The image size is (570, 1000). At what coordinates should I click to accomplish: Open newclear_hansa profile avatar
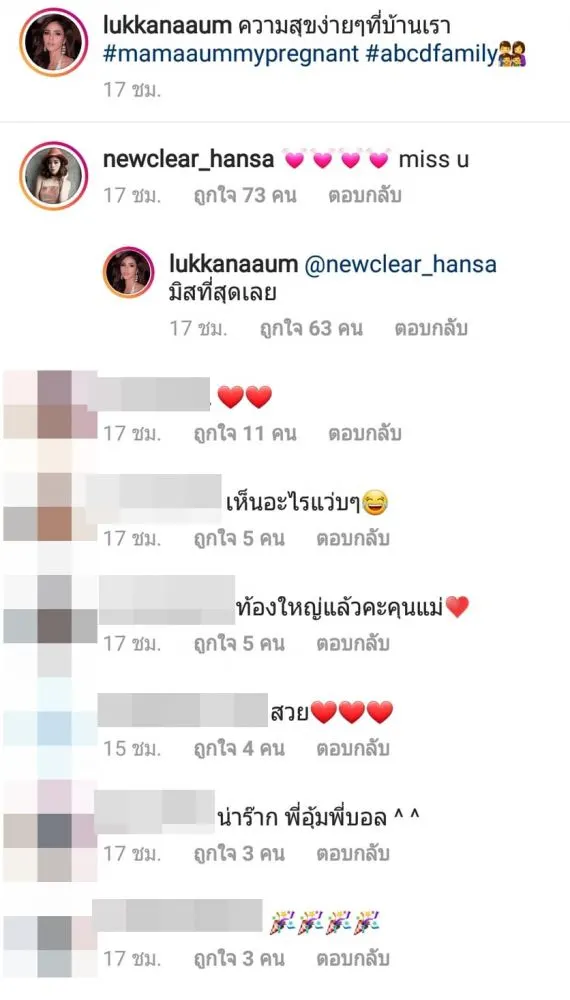[x=54, y=176]
